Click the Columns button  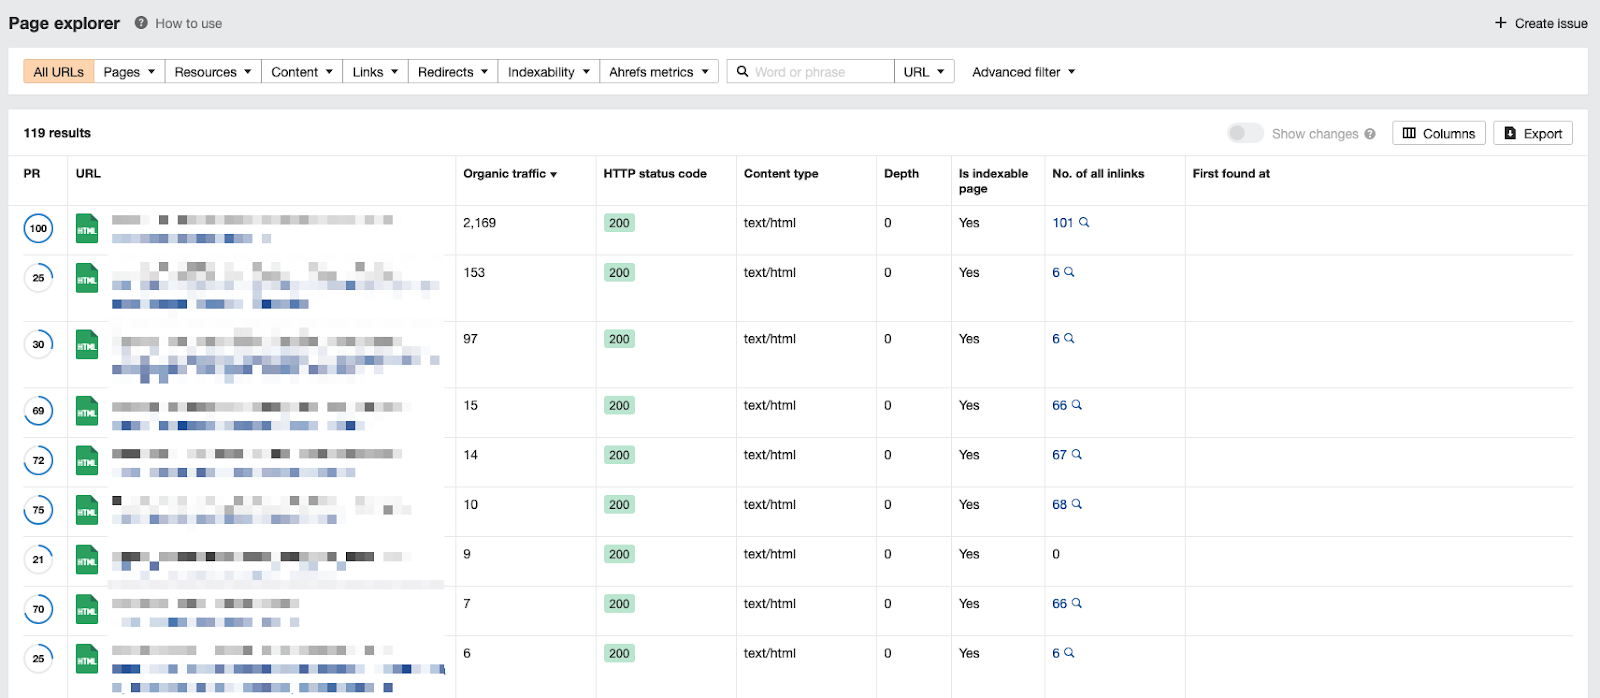tap(1438, 134)
